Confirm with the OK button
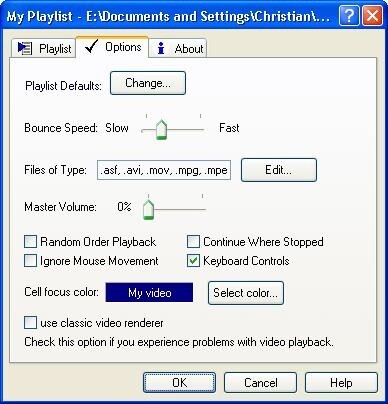The width and height of the screenshot is (388, 404). (179, 383)
